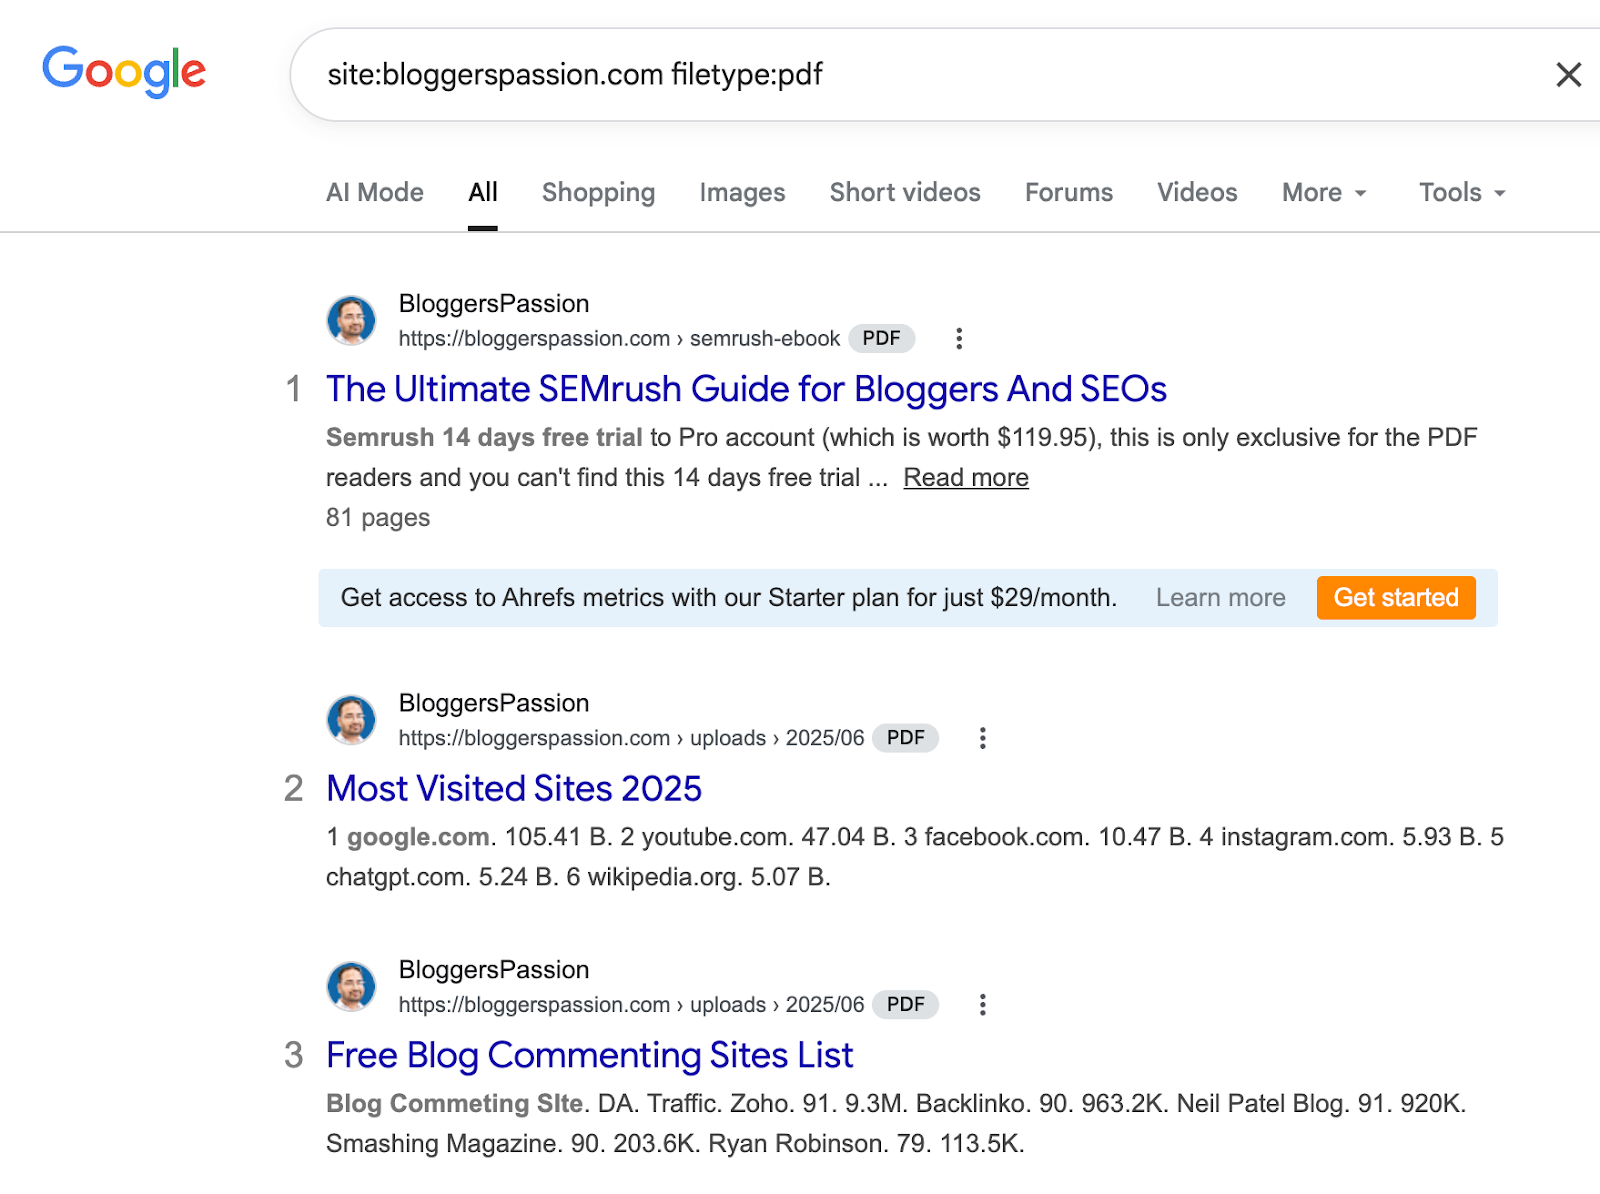Open three-dot menu for semrush-ebook result
The width and height of the screenshot is (1600, 1194).
(959, 339)
